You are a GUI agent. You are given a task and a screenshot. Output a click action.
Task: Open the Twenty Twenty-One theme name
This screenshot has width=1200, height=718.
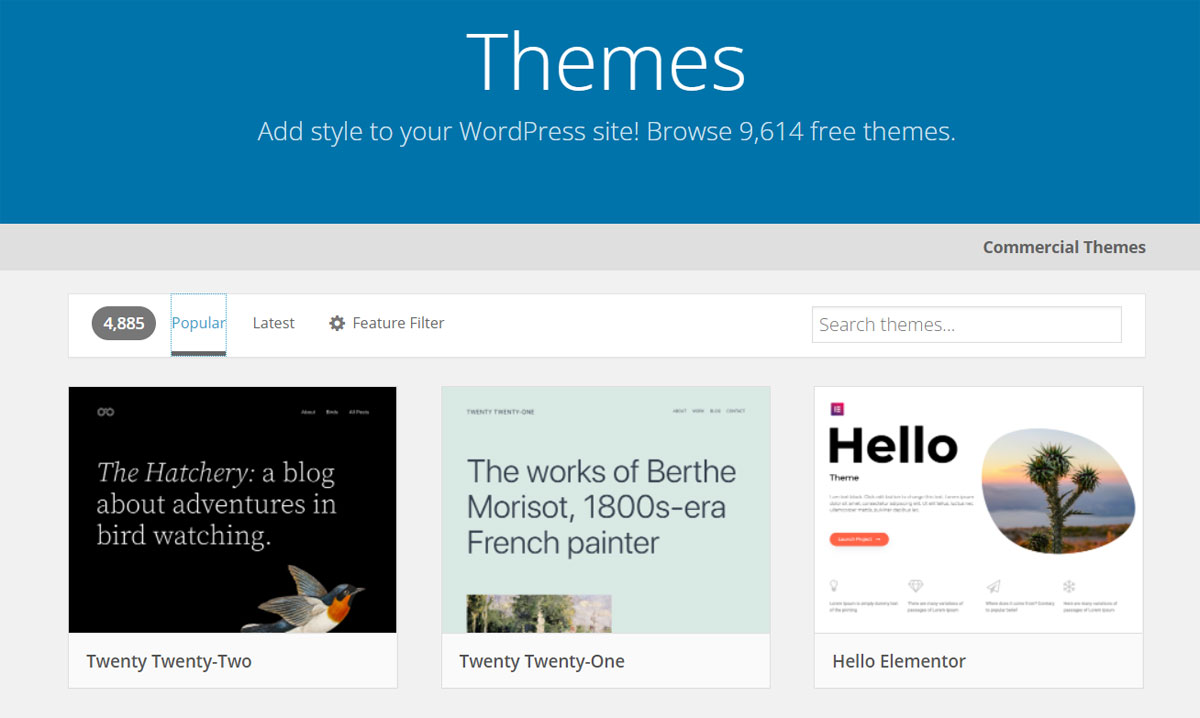(541, 661)
